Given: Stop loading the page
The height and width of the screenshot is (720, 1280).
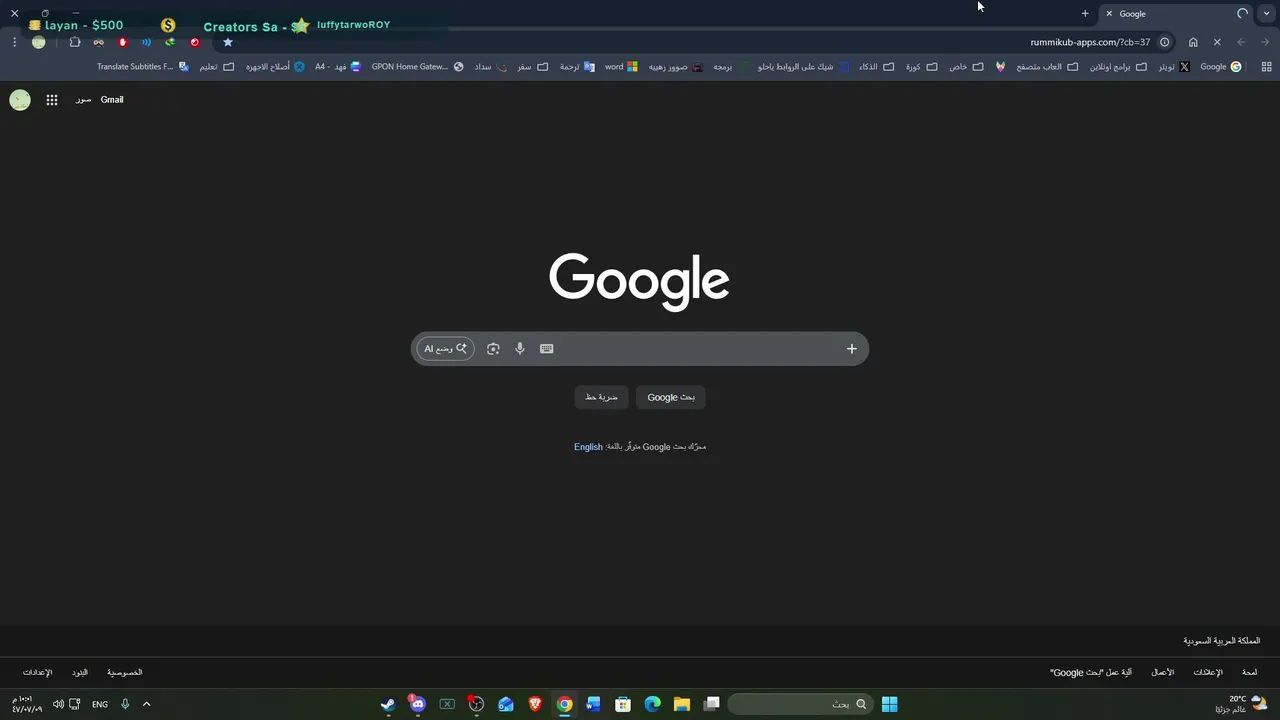Looking at the screenshot, I should click(1217, 42).
